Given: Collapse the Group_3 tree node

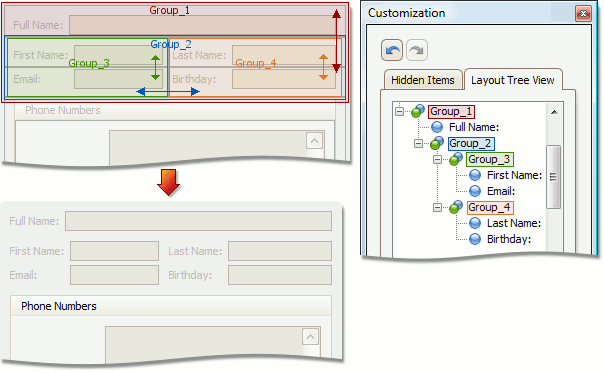Looking at the screenshot, I should pyautogui.click(x=437, y=159).
